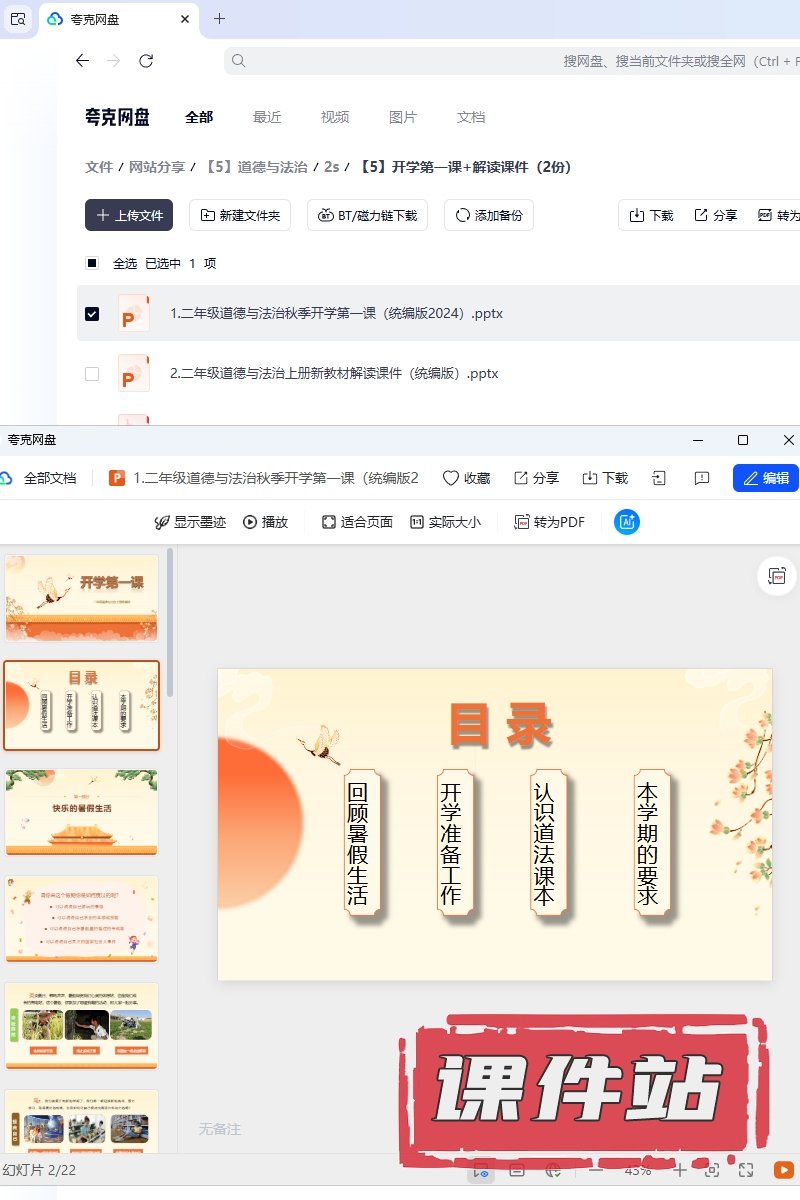
Task: Click the orange slideshow button in status bar
Action: (x=783, y=1170)
